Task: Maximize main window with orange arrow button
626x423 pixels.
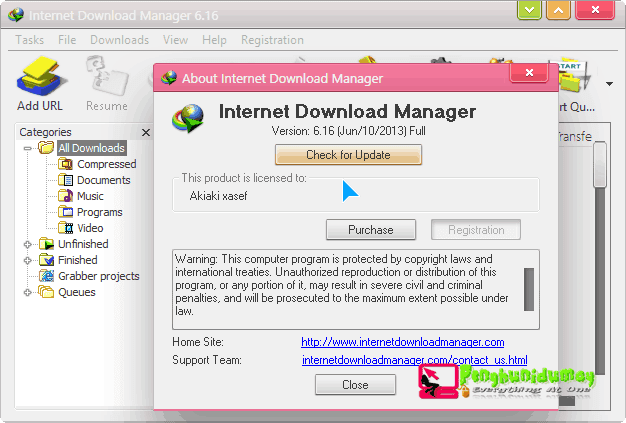Action: pos(559,10)
